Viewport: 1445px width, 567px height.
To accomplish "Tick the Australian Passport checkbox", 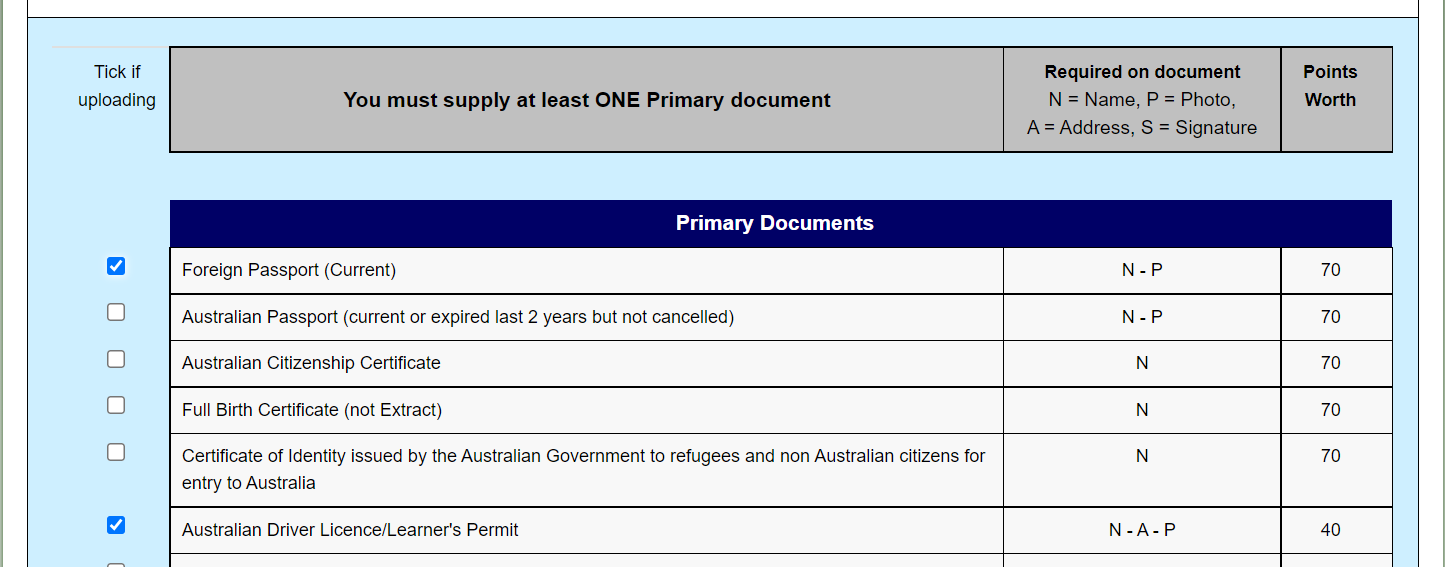I will pos(116,312).
